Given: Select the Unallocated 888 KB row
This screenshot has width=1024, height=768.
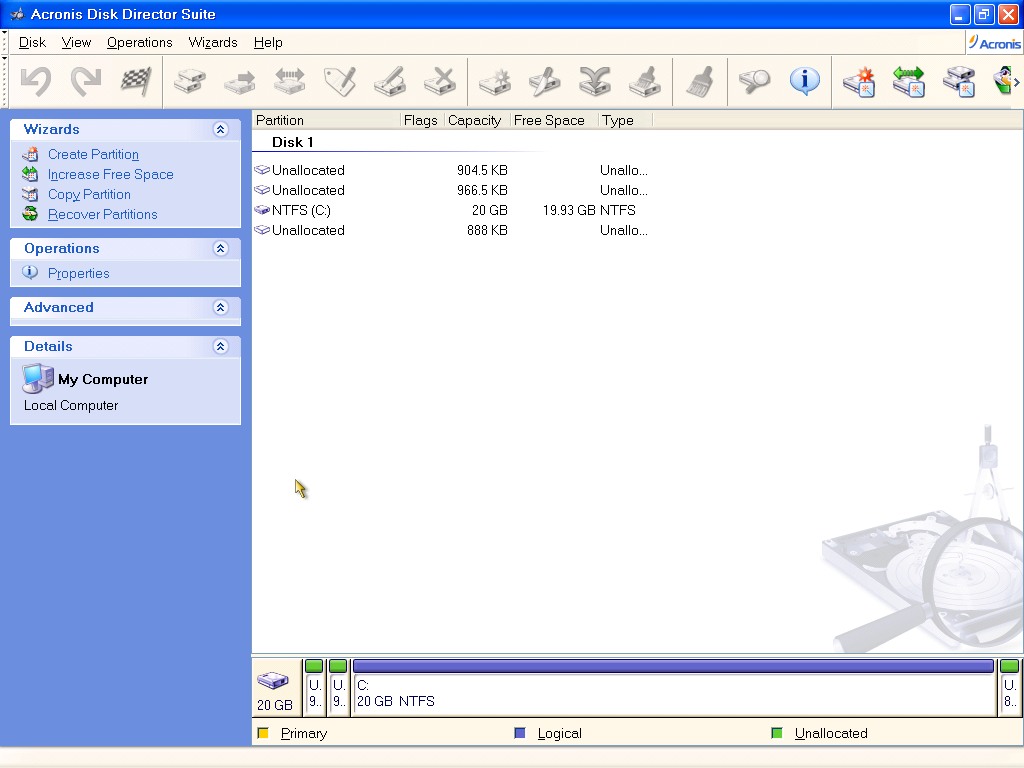Looking at the screenshot, I should pyautogui.click(x=451, y=230).
